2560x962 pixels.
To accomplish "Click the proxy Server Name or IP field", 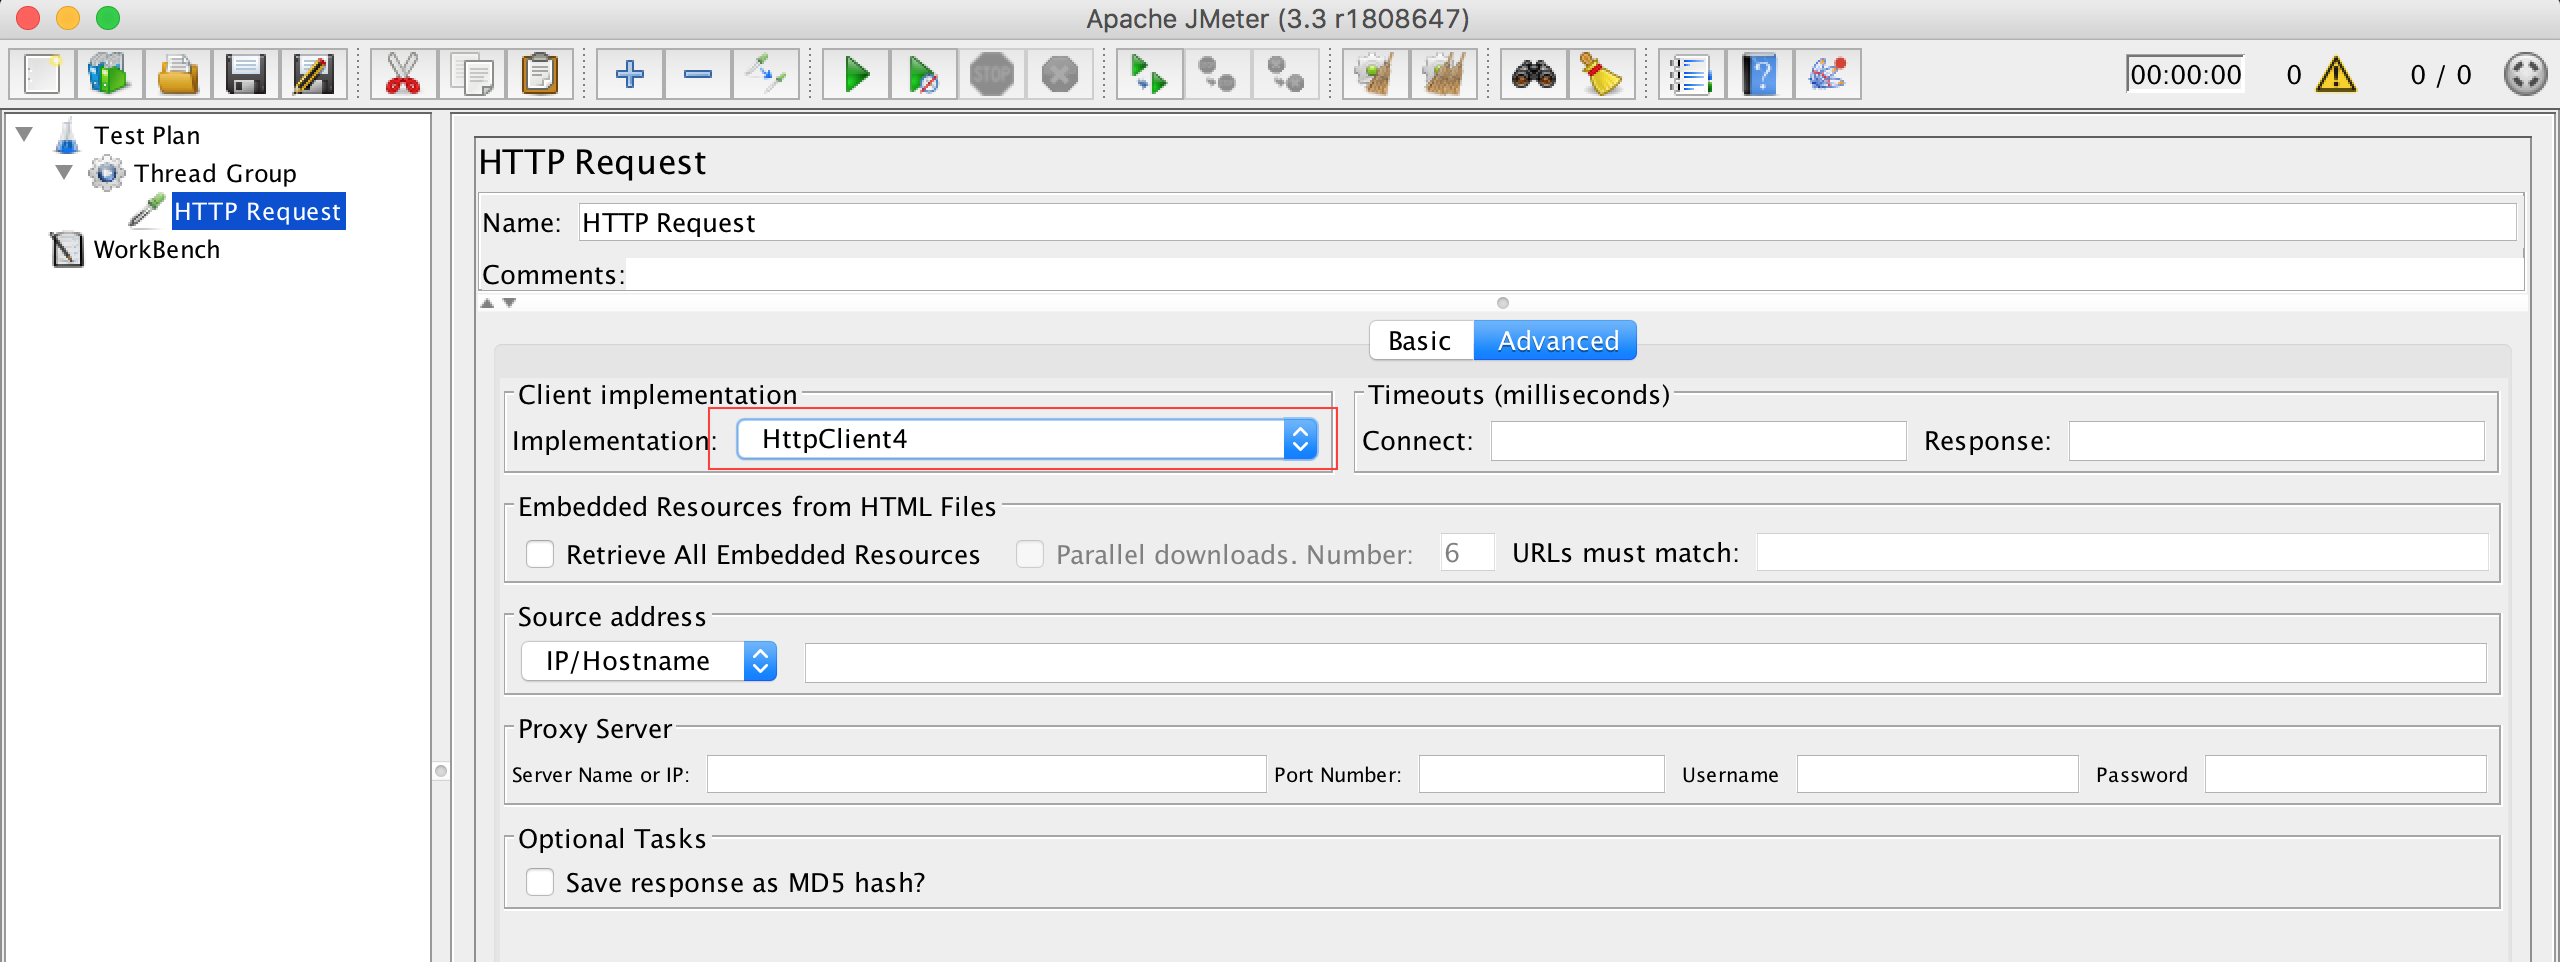I will pos(986,774).
